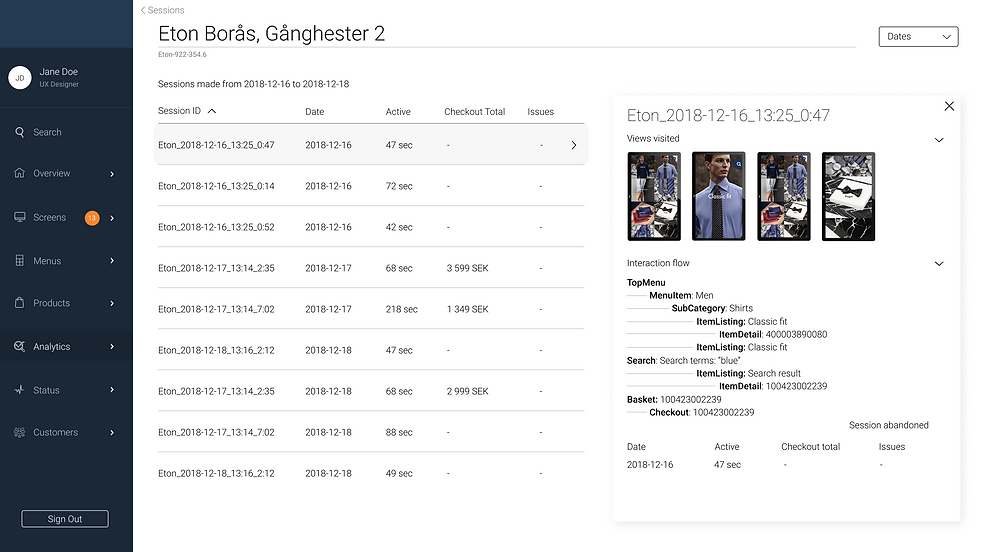Image resolution: width=982 pixels, height=552 pixels.
Task: Expand the Status submenu chevron
Action: tap(112, 390)
